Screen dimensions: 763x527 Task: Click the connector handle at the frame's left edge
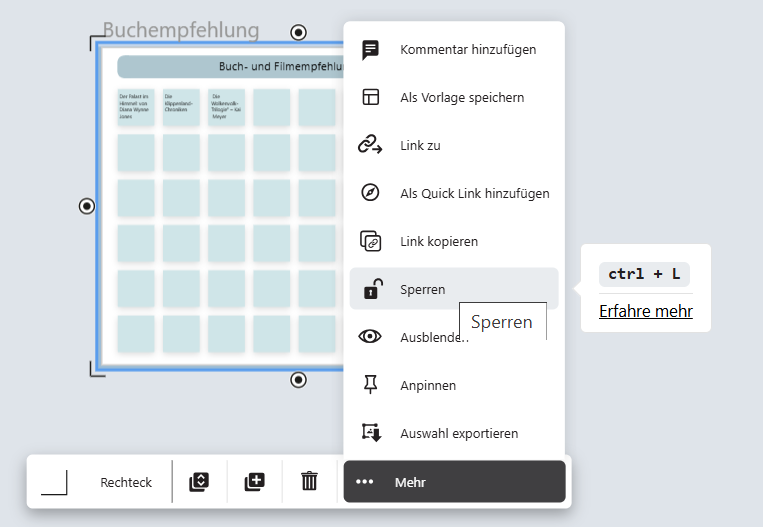pos(87,206)
